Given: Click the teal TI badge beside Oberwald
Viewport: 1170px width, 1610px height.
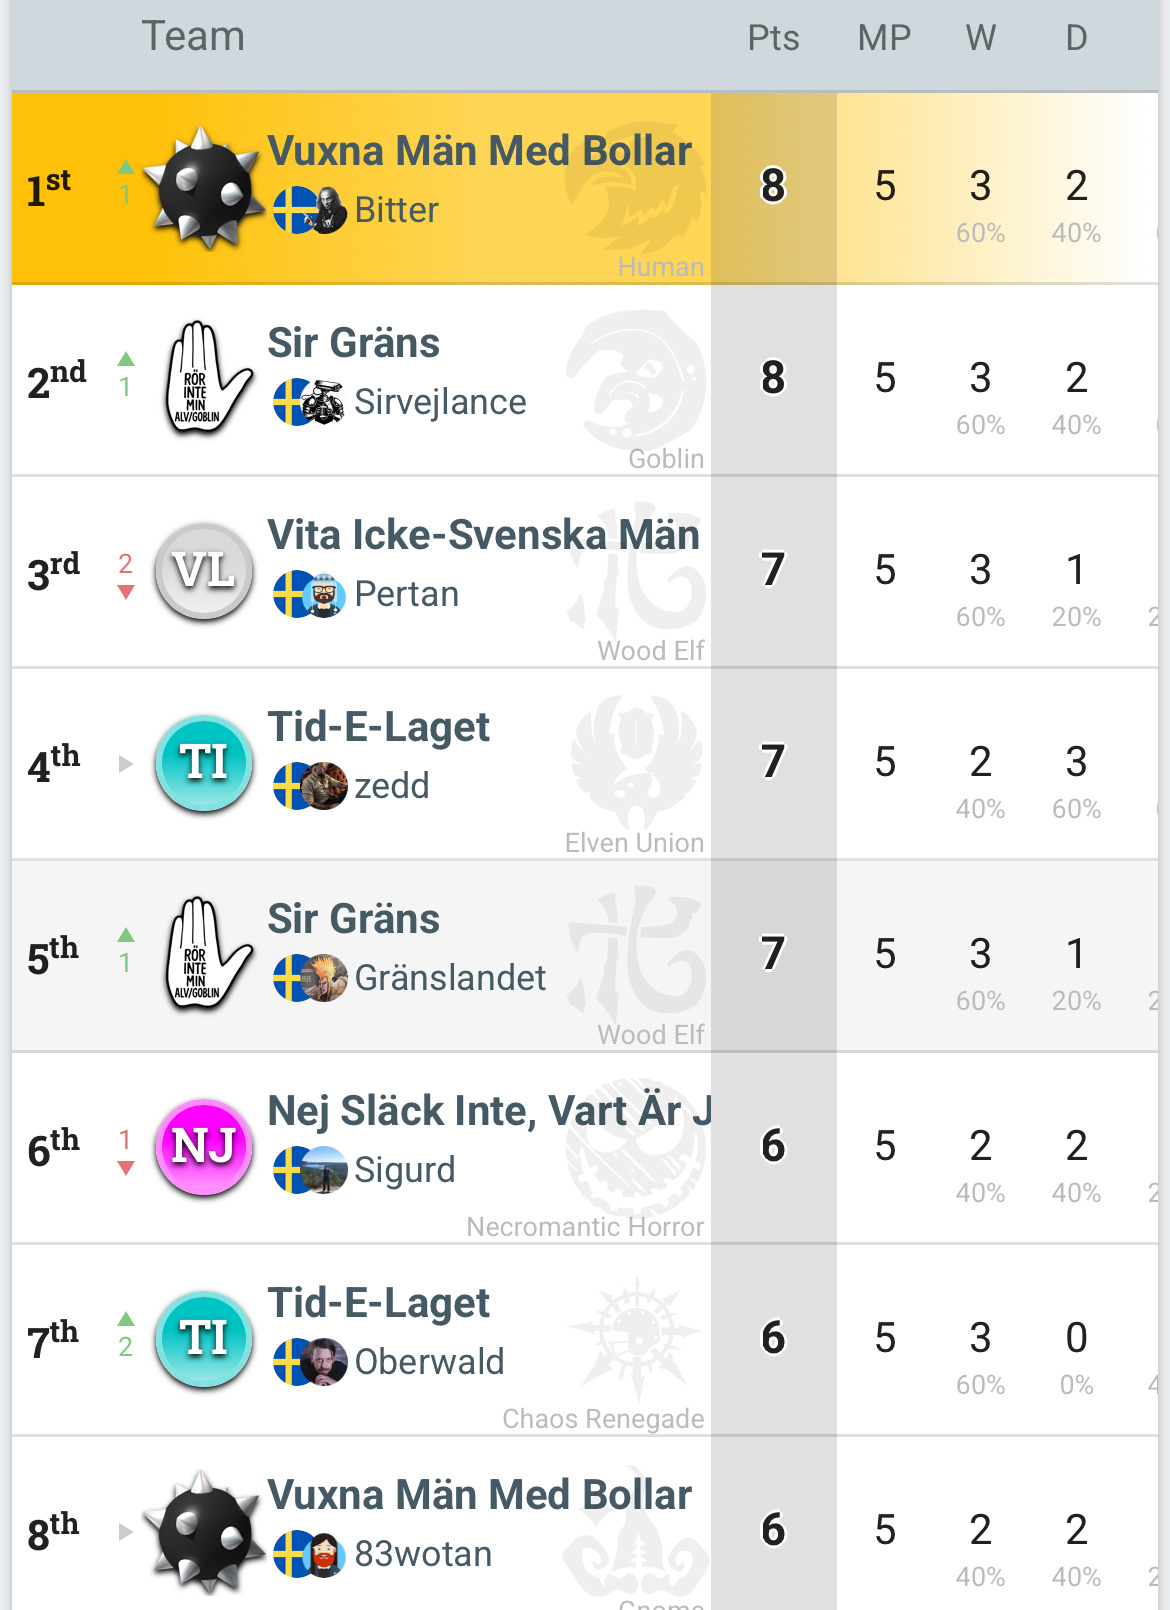Looking at the screenshot, I should 204,1338.
